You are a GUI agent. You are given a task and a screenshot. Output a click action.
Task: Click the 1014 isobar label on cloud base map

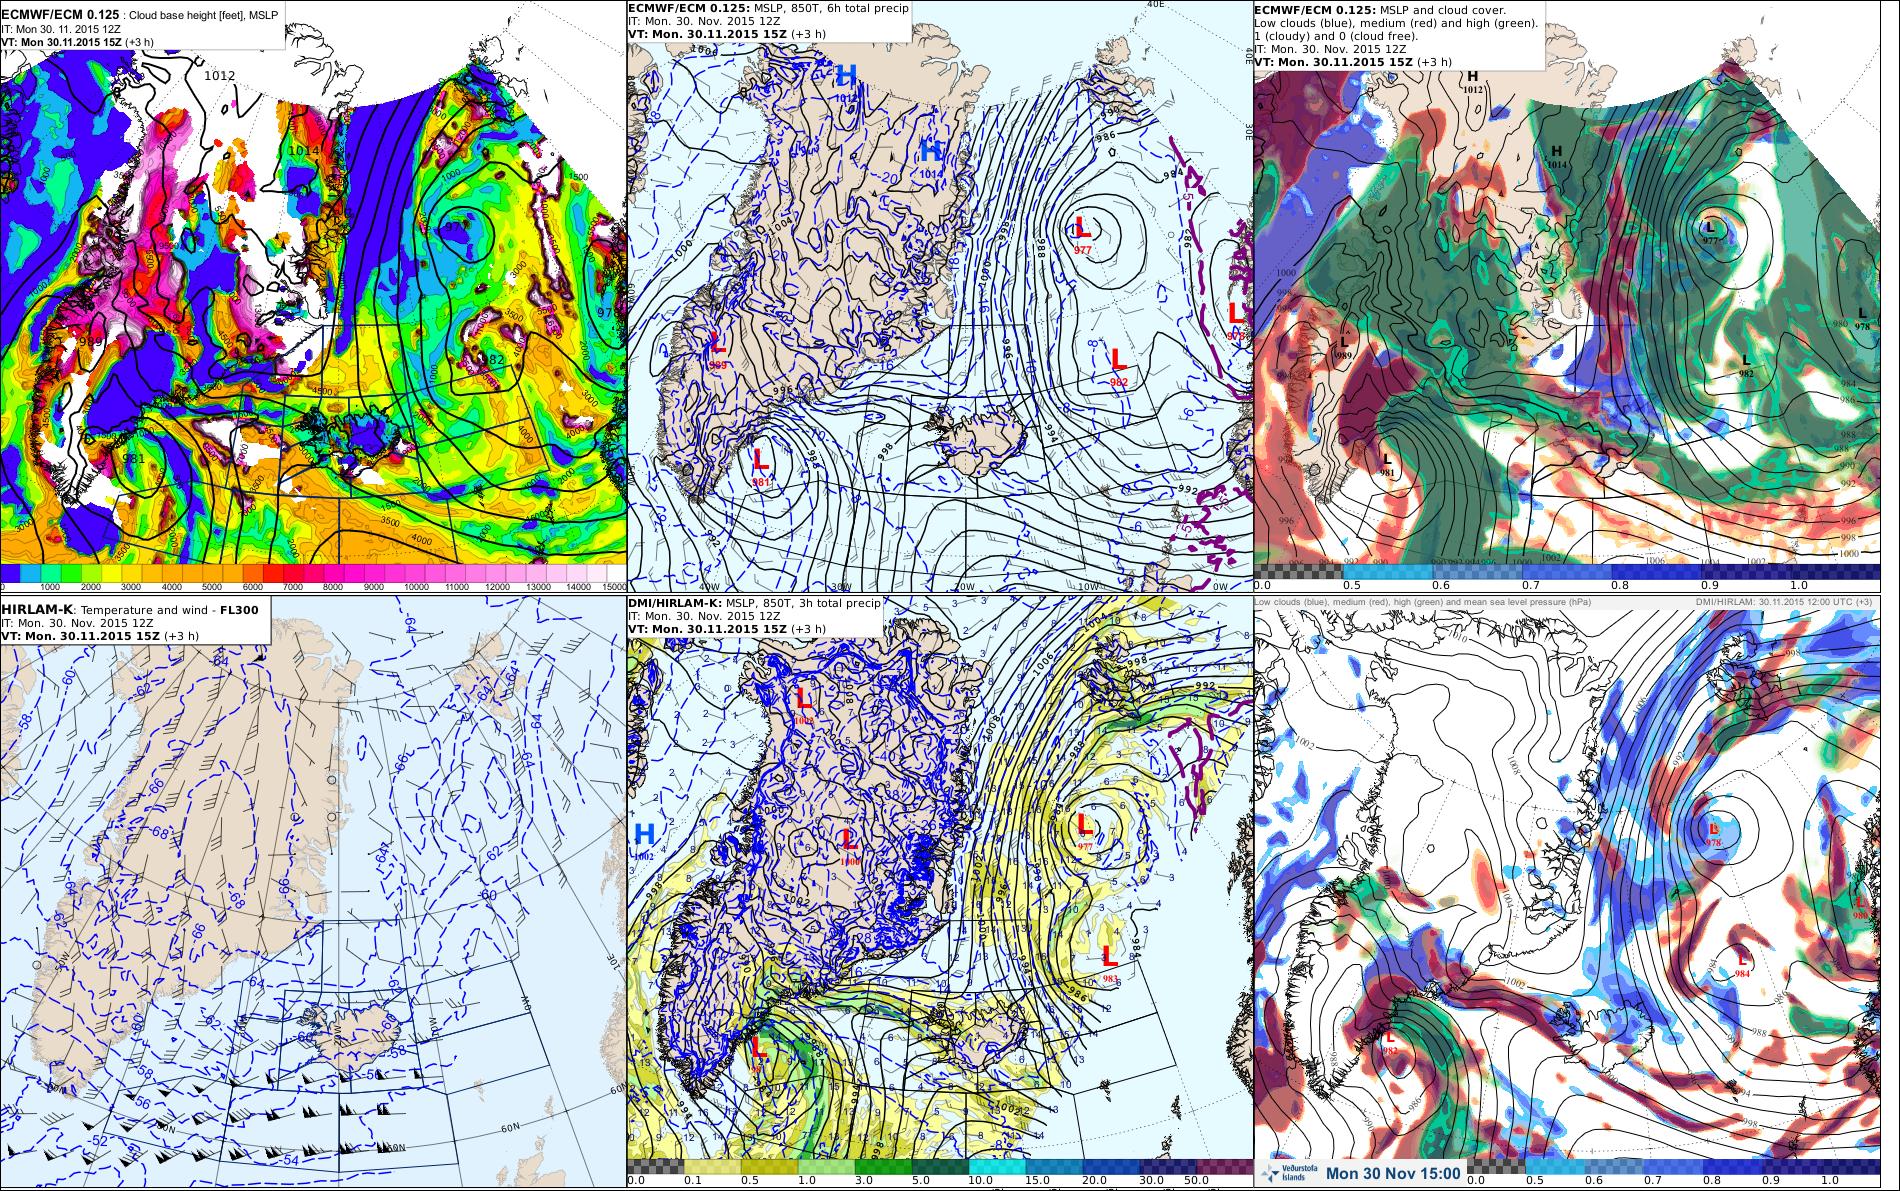coord(304,150)
